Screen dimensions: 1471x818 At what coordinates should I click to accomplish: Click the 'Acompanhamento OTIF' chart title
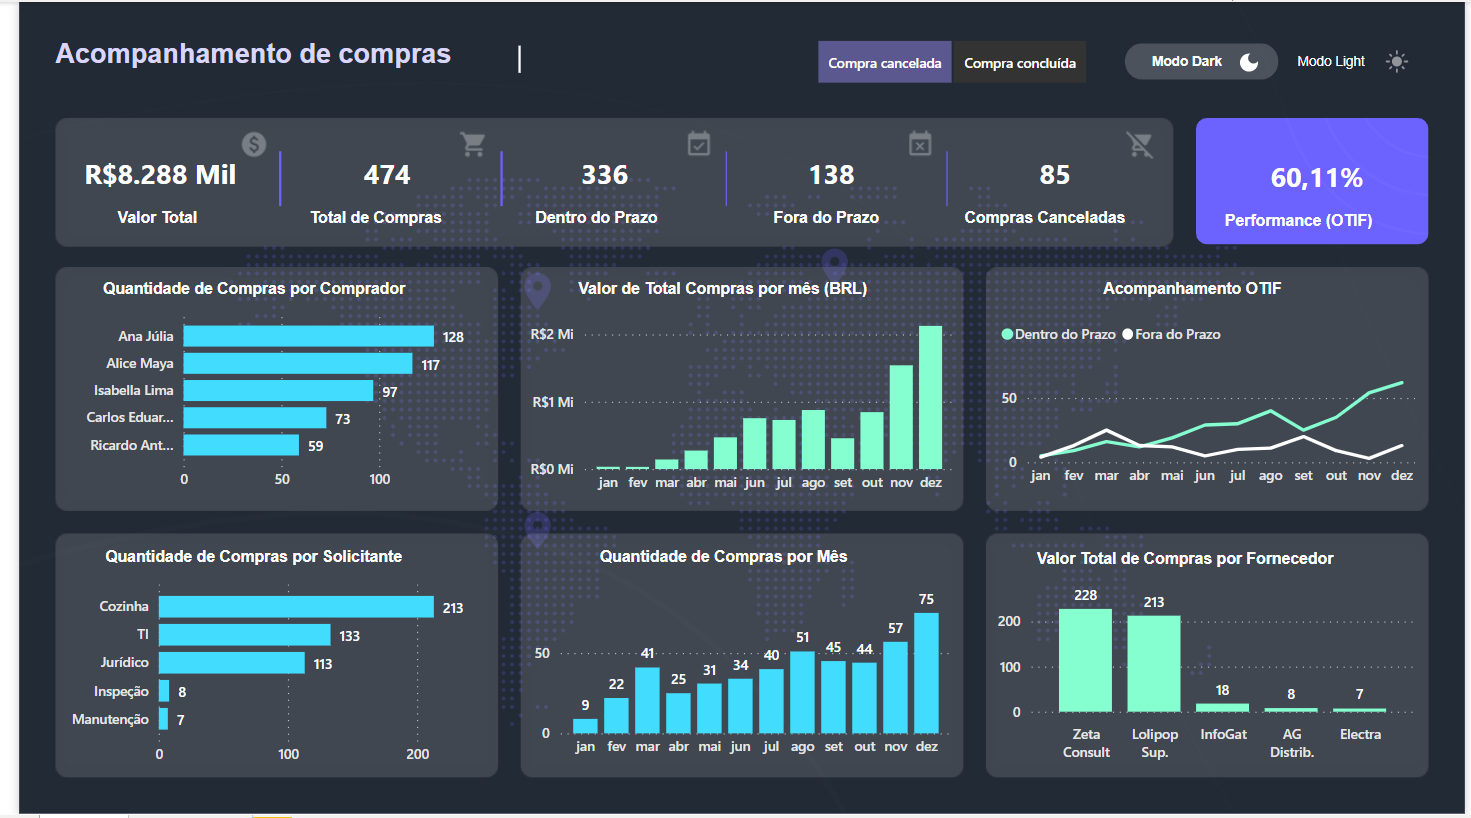1192,288
